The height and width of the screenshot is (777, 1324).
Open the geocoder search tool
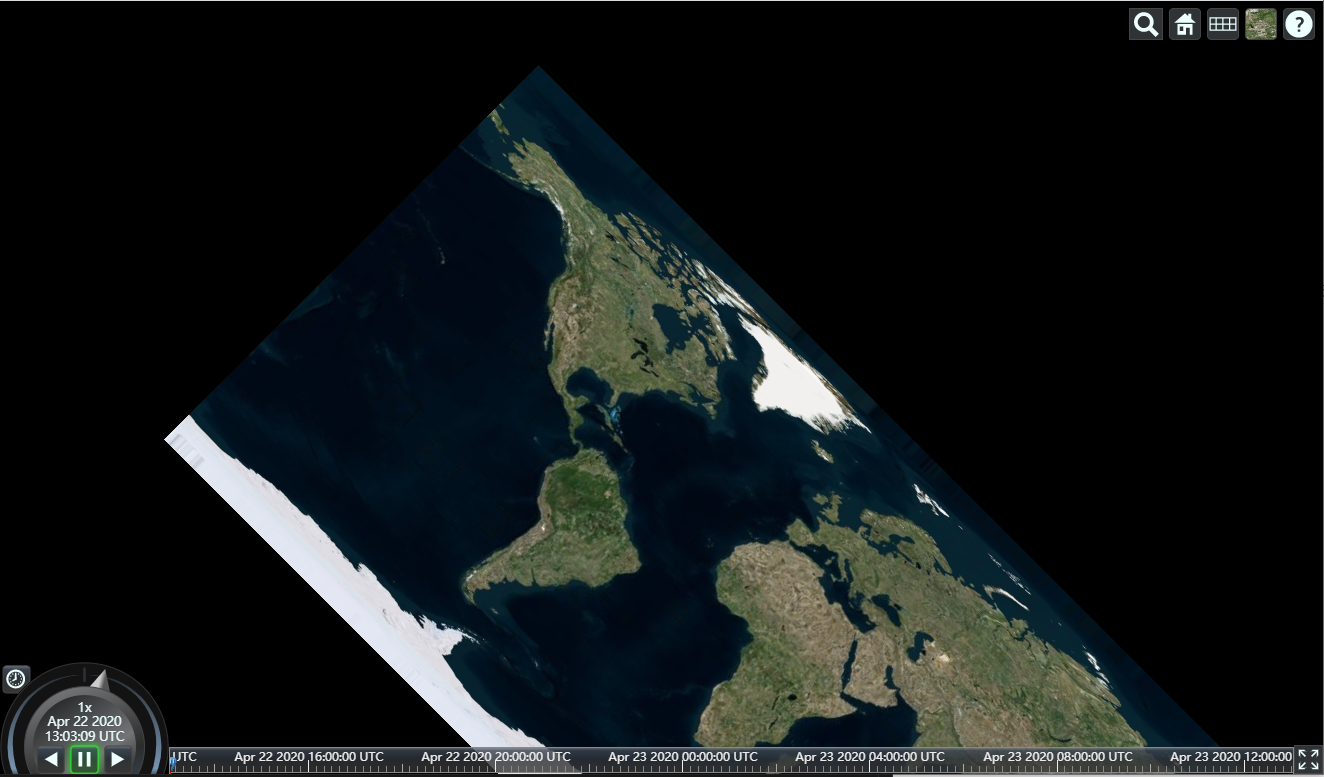click(x=1146, y=24)
